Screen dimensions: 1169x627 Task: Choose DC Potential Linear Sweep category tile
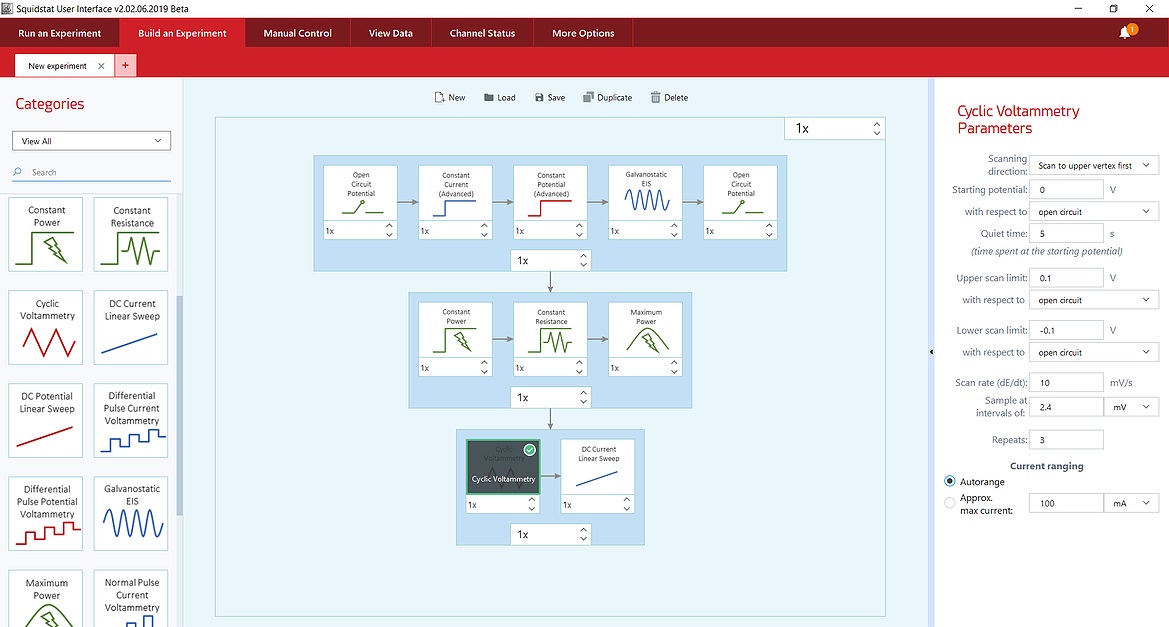(x=47, y=420)
